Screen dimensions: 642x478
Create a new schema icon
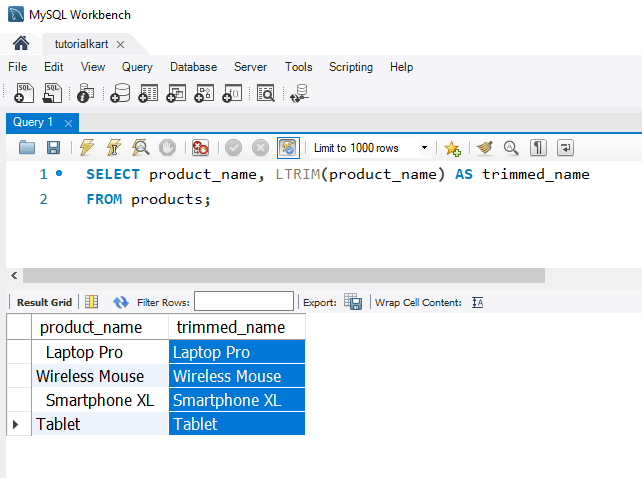(120, 93)
